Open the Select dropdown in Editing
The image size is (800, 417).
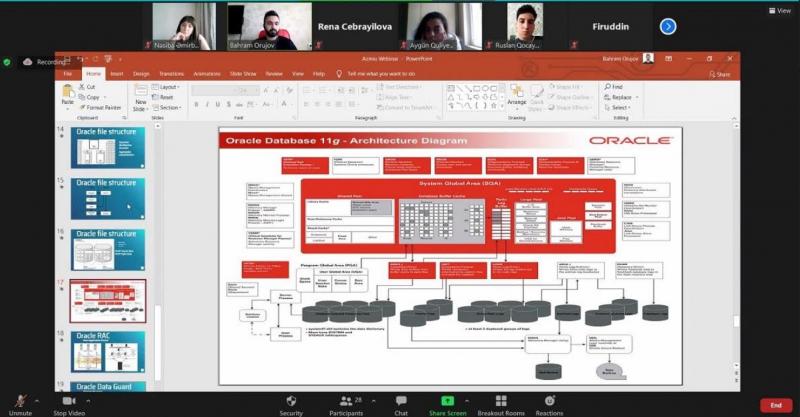point(617,108)
